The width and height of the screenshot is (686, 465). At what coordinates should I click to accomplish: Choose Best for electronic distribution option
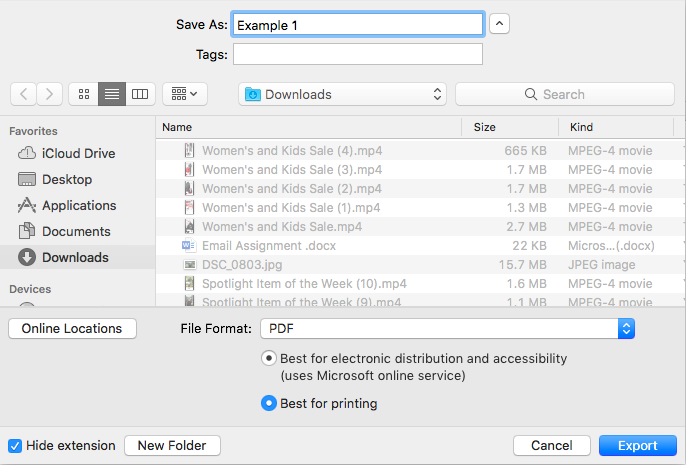click(x=268, y=358)
